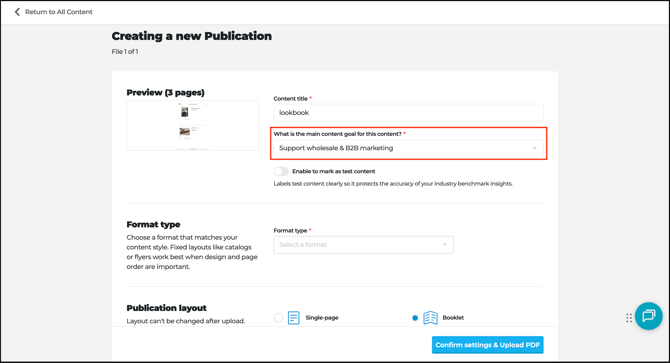Click the Booklet label text
This screenshot has height=363, width=670.
click(453, 318)
